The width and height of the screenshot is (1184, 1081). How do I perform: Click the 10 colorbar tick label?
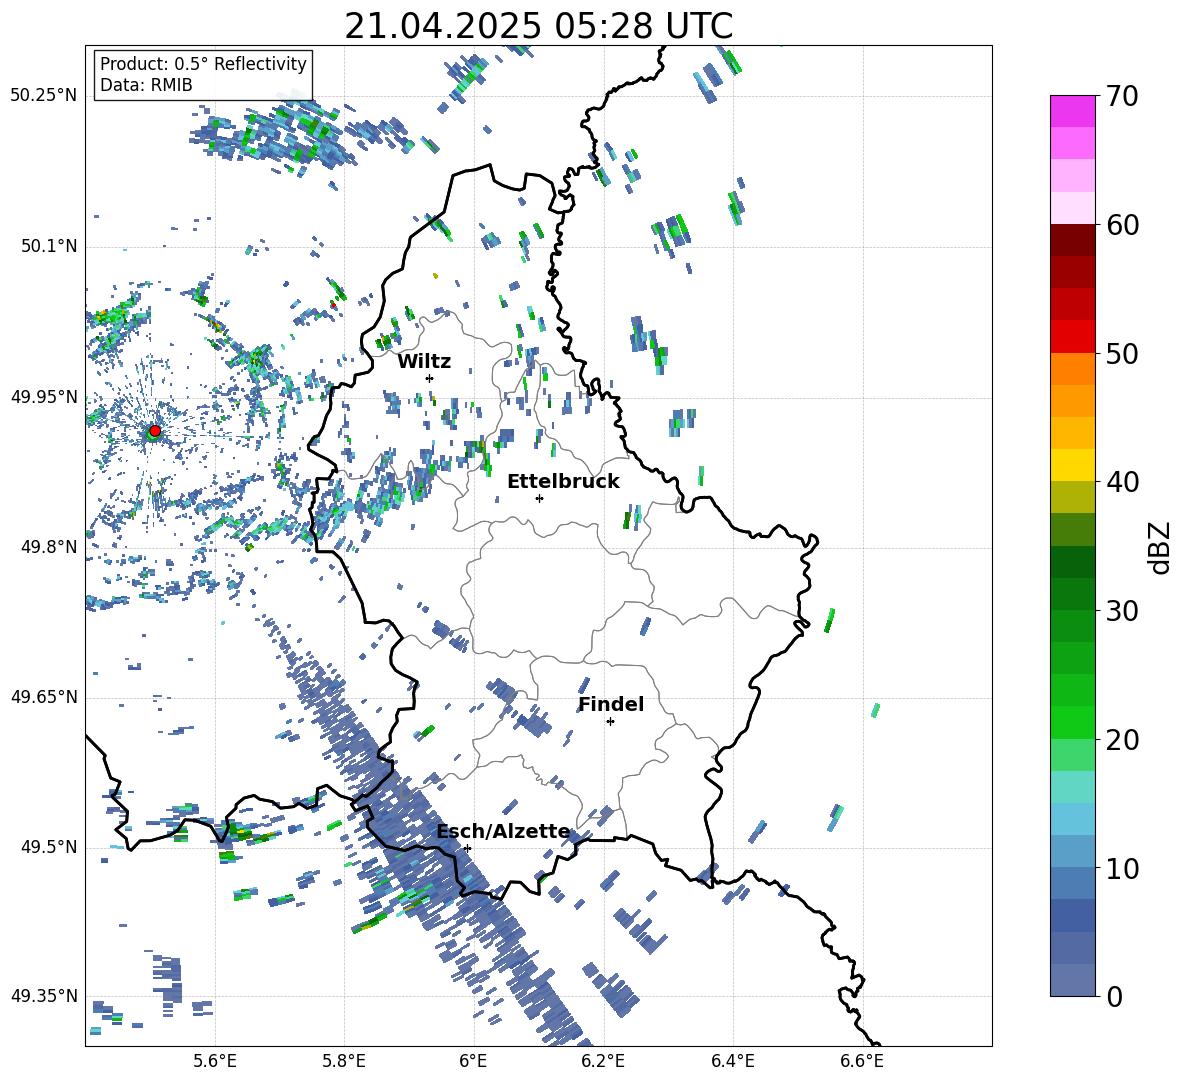[1122, 868]
